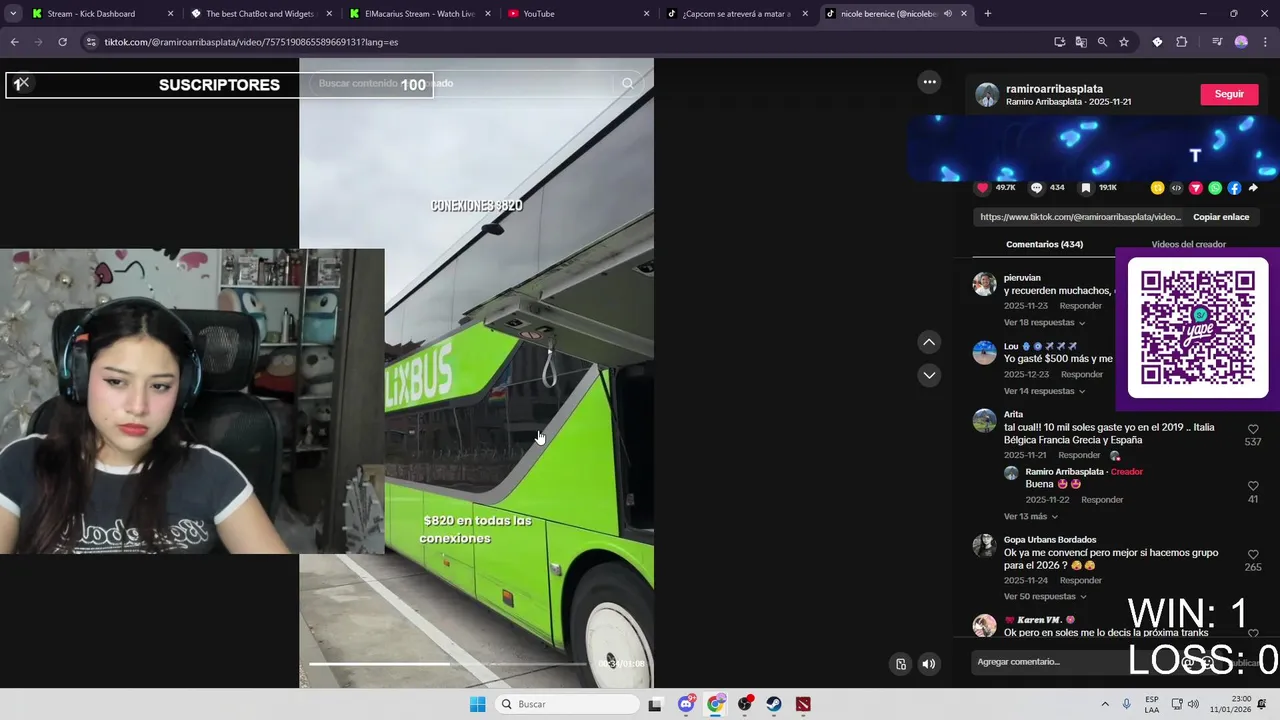
Task: Switch to Comentarios (434) tab
Action: 1044,244
